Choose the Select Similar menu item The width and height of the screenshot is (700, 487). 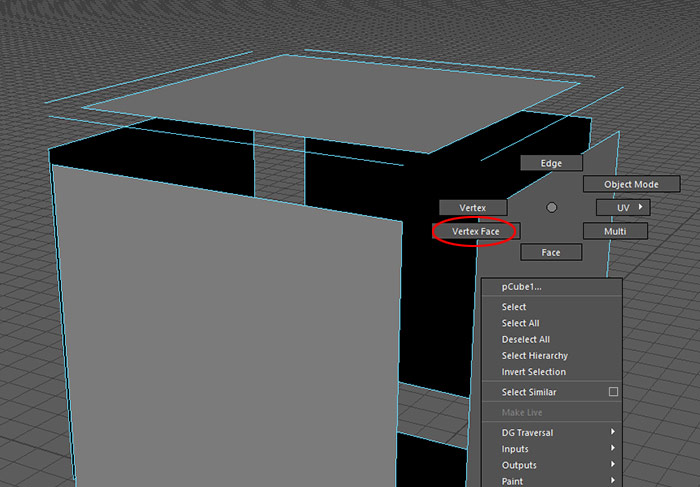click(529, 392)
